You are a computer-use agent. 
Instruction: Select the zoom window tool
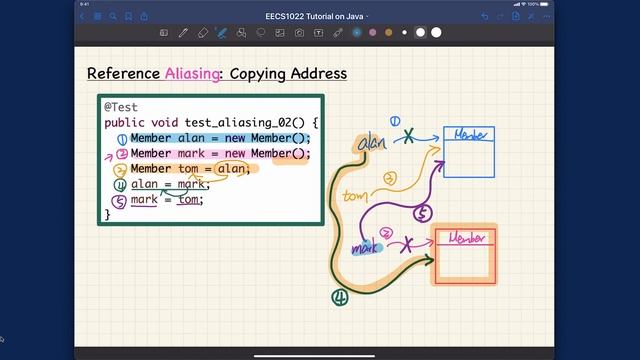click(x=164, y=33)
